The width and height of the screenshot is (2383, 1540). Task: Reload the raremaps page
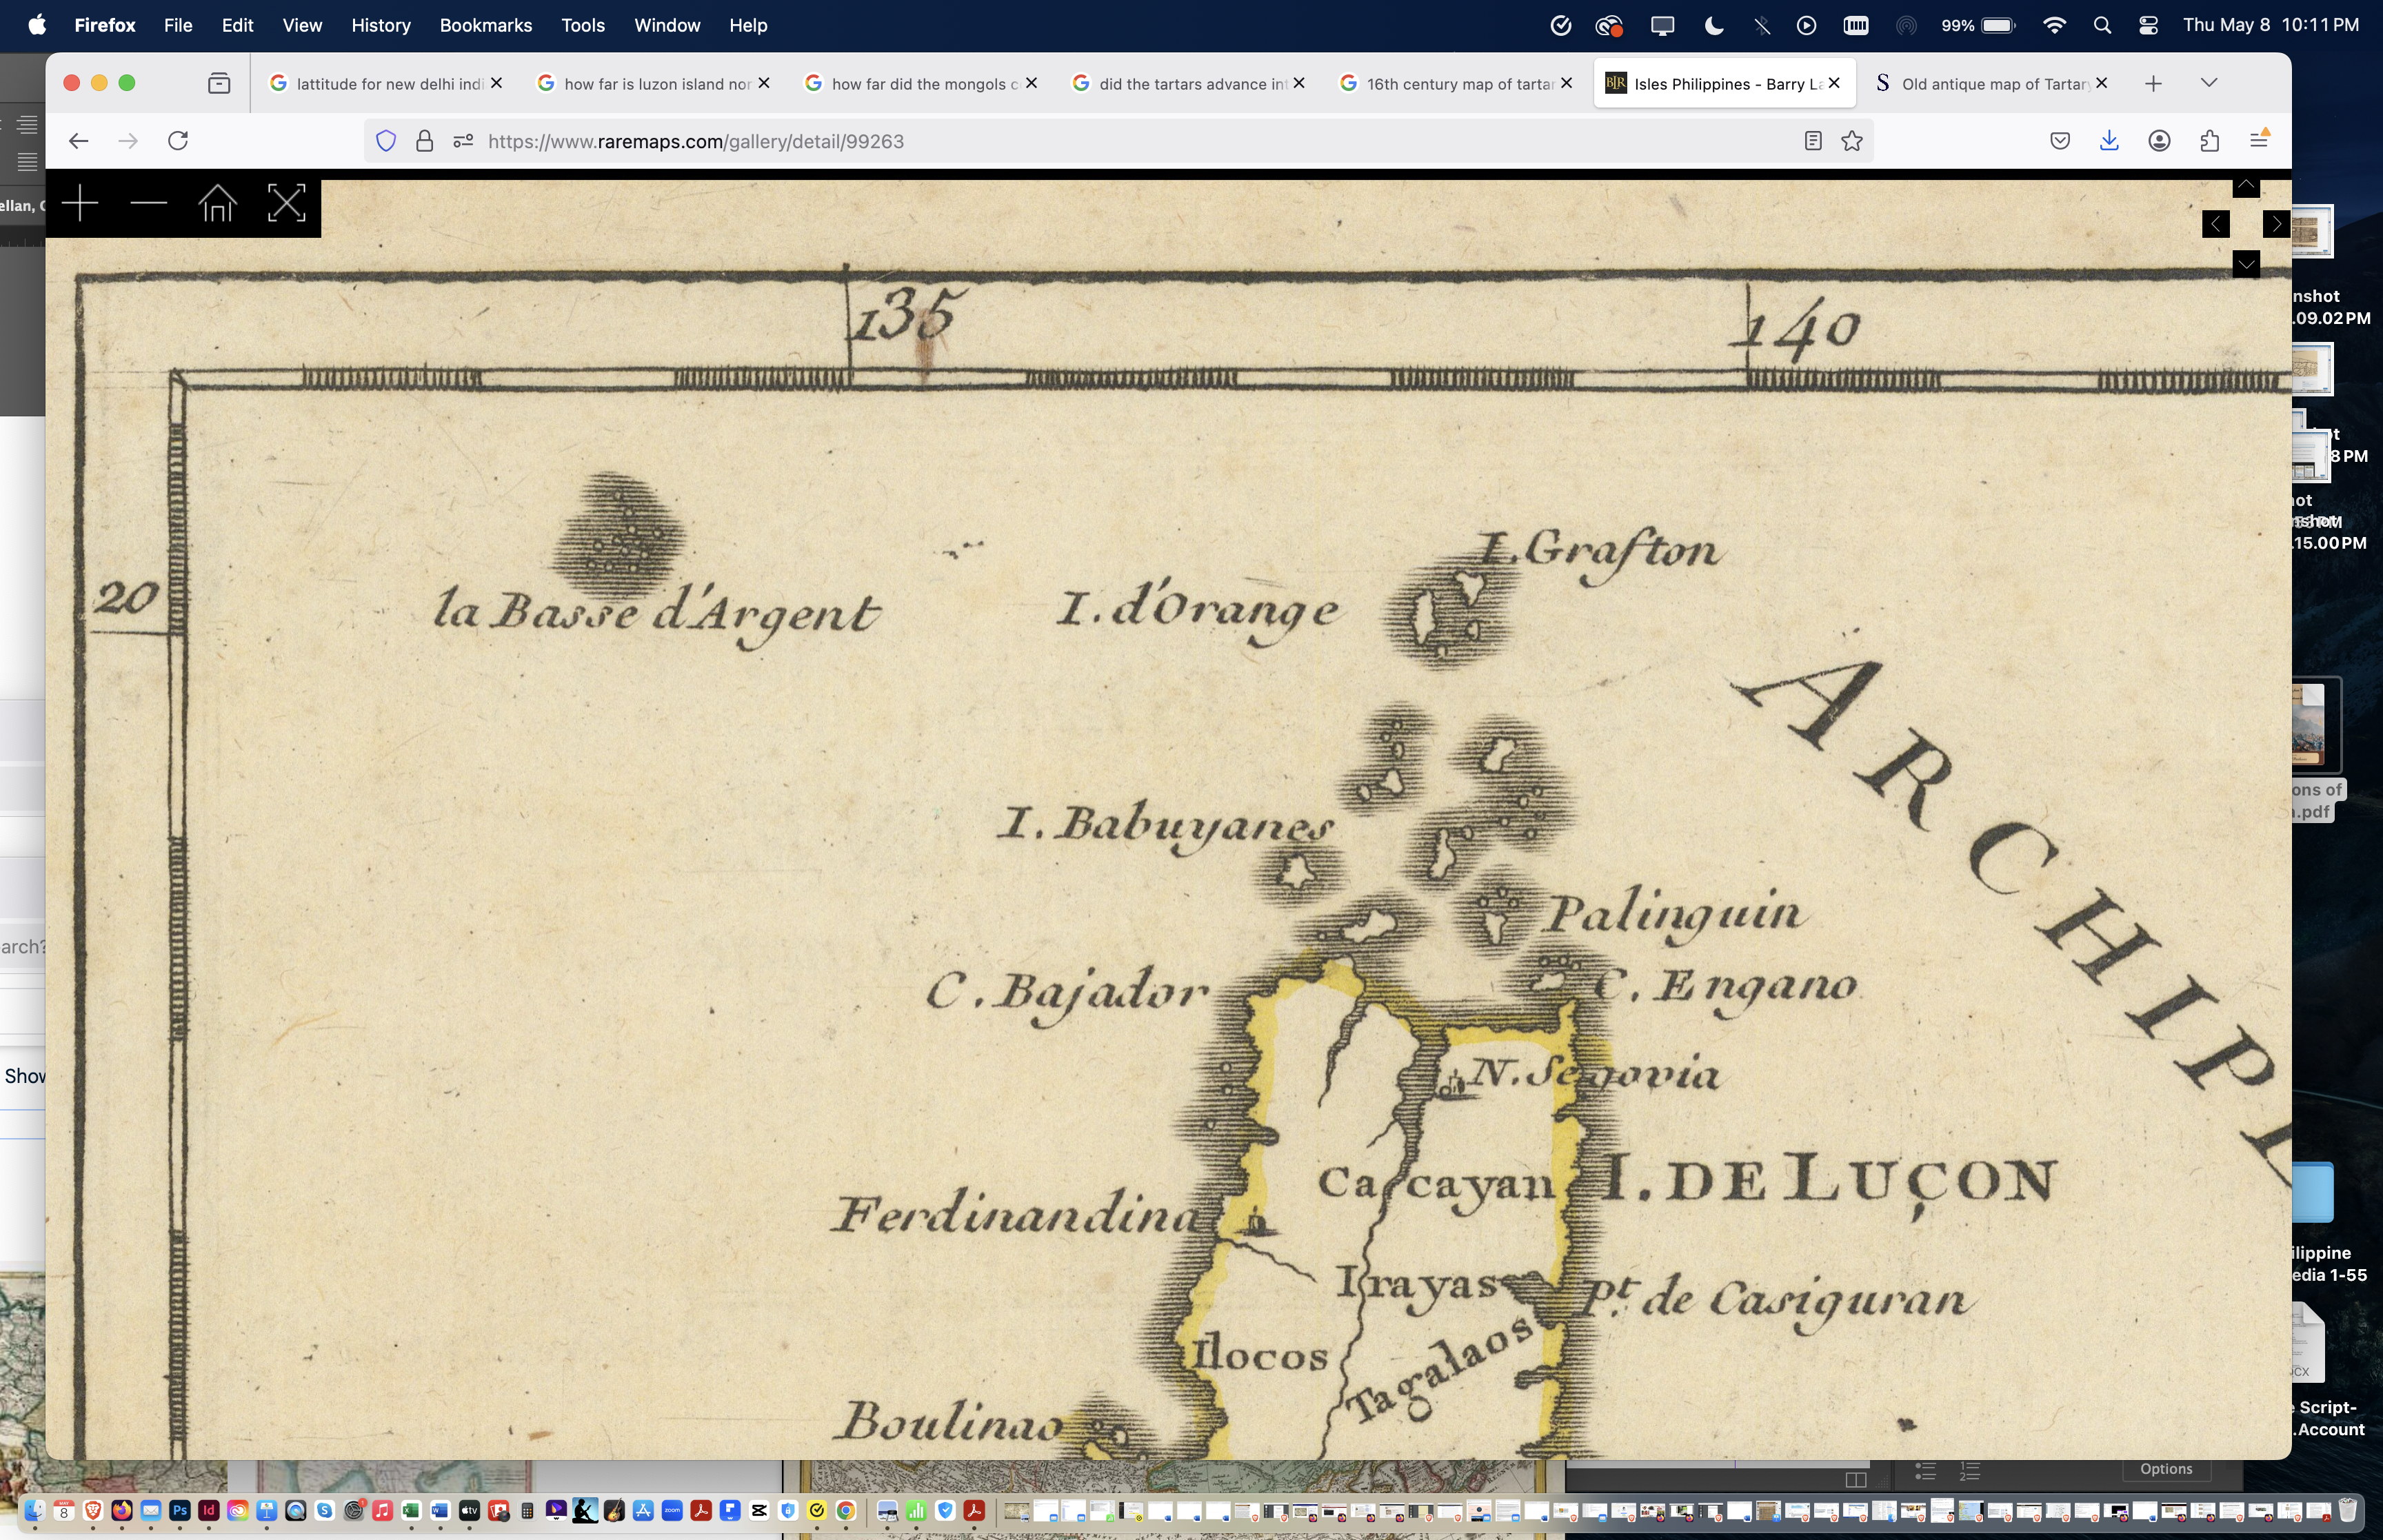pos(178,141)
